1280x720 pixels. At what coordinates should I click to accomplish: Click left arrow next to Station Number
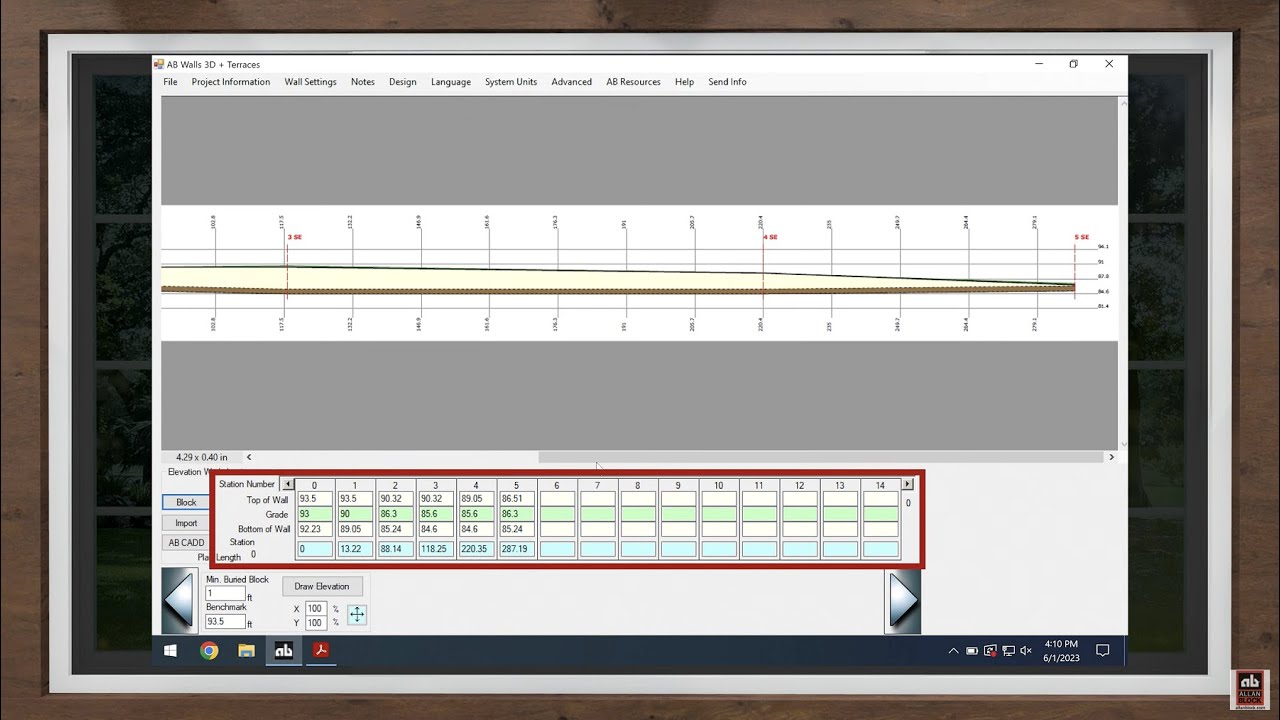pyautogui.click(x=289, y=484)
